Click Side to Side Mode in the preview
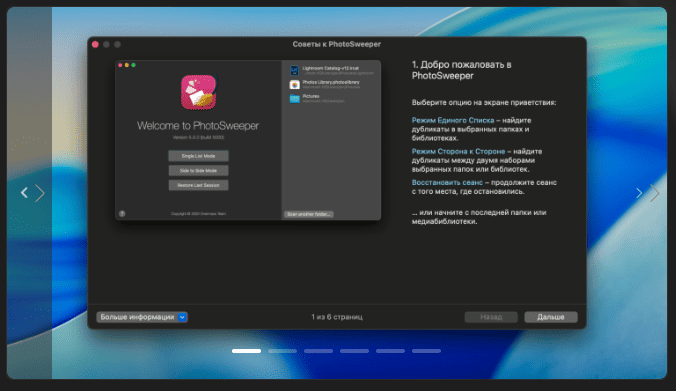The width and height of the screenshot is (676, 391). pyautogui.click(x=198, y=171)
